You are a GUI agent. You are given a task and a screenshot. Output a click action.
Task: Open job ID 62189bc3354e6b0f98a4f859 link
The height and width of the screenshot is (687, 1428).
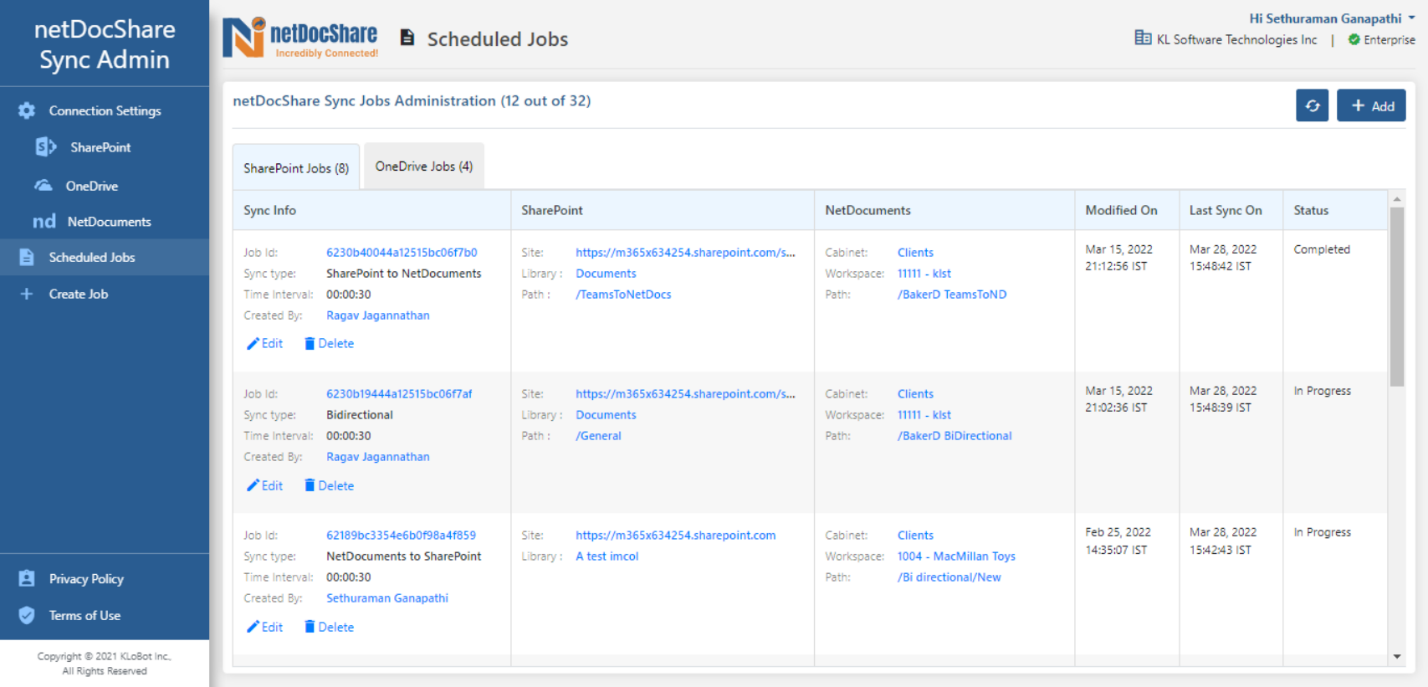coord(401,535)
